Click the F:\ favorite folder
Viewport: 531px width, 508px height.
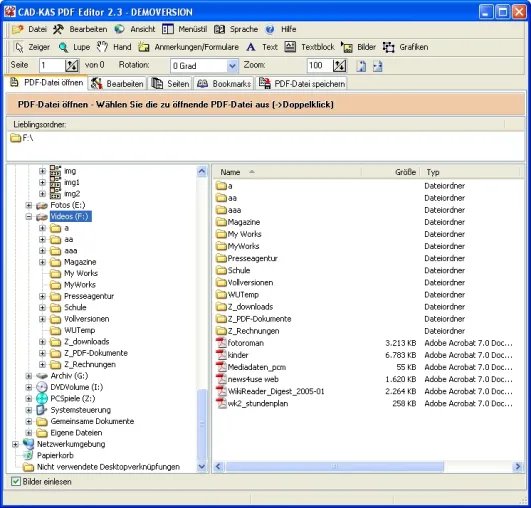click(x=22, y=138)
